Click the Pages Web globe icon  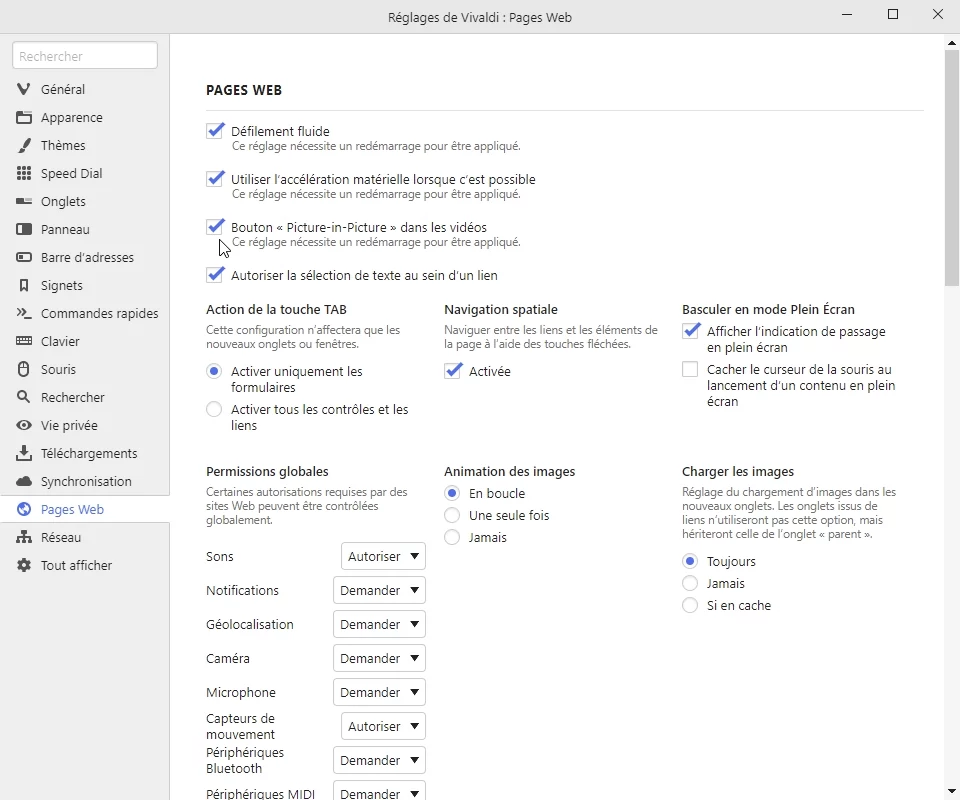[x=23, y=509]
